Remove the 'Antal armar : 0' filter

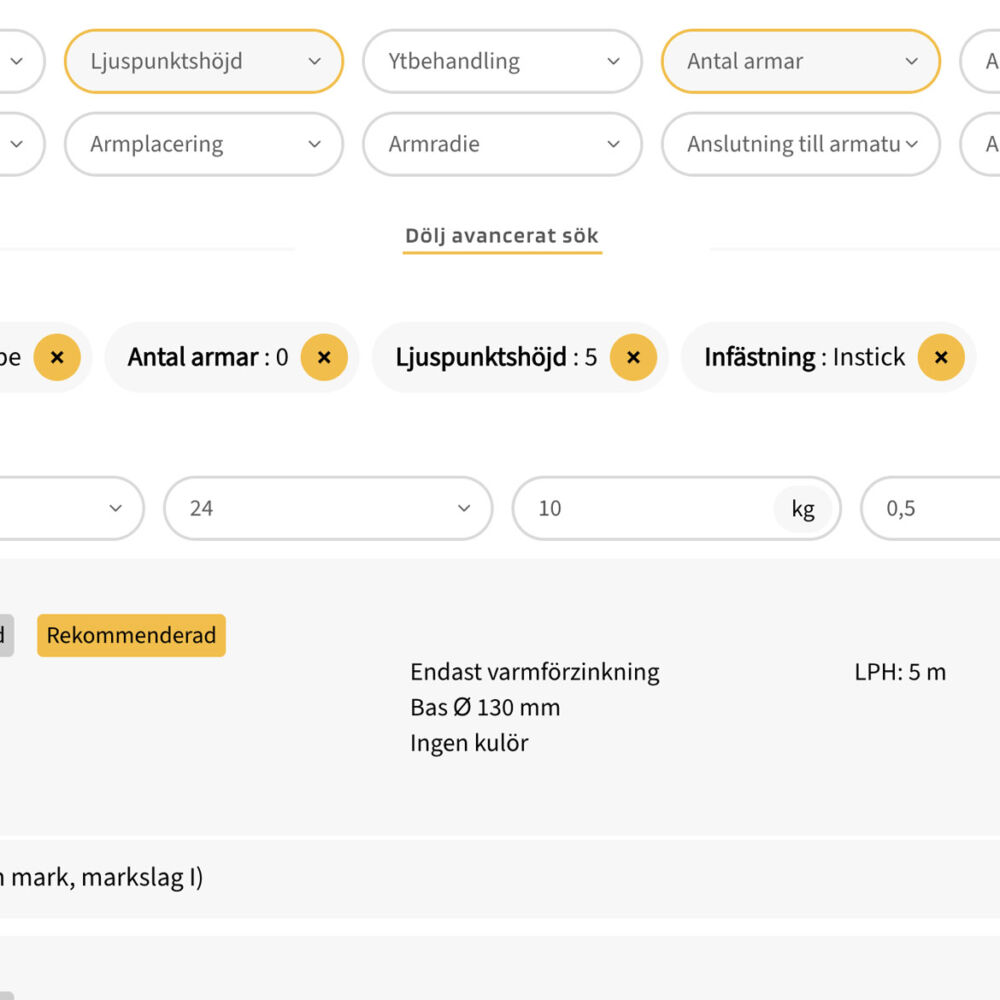(x=323, y=357)
